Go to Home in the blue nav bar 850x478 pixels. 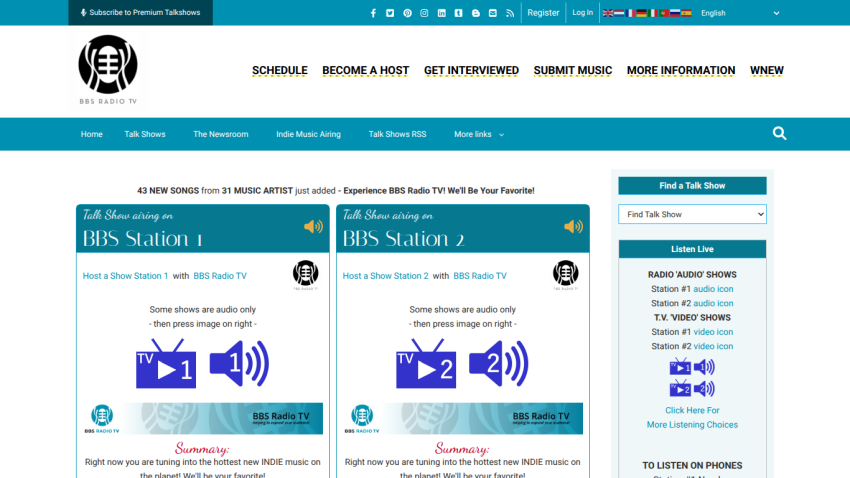92,134
